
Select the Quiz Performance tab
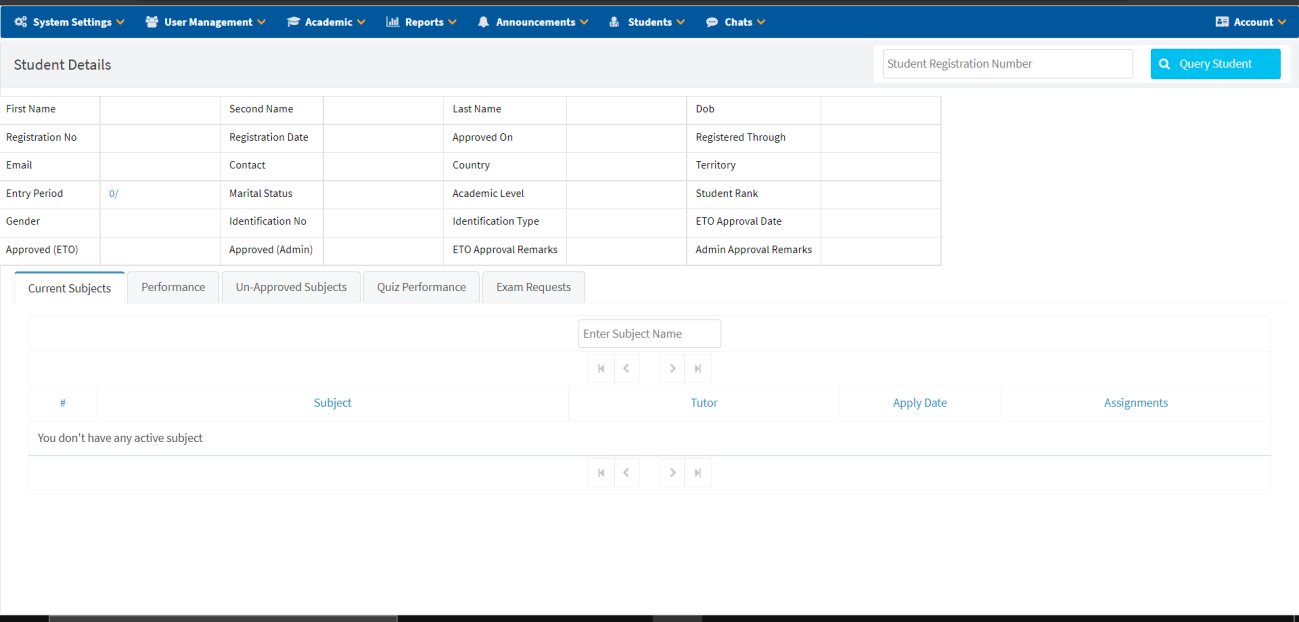pyautogui.click(x=421, y=287)
